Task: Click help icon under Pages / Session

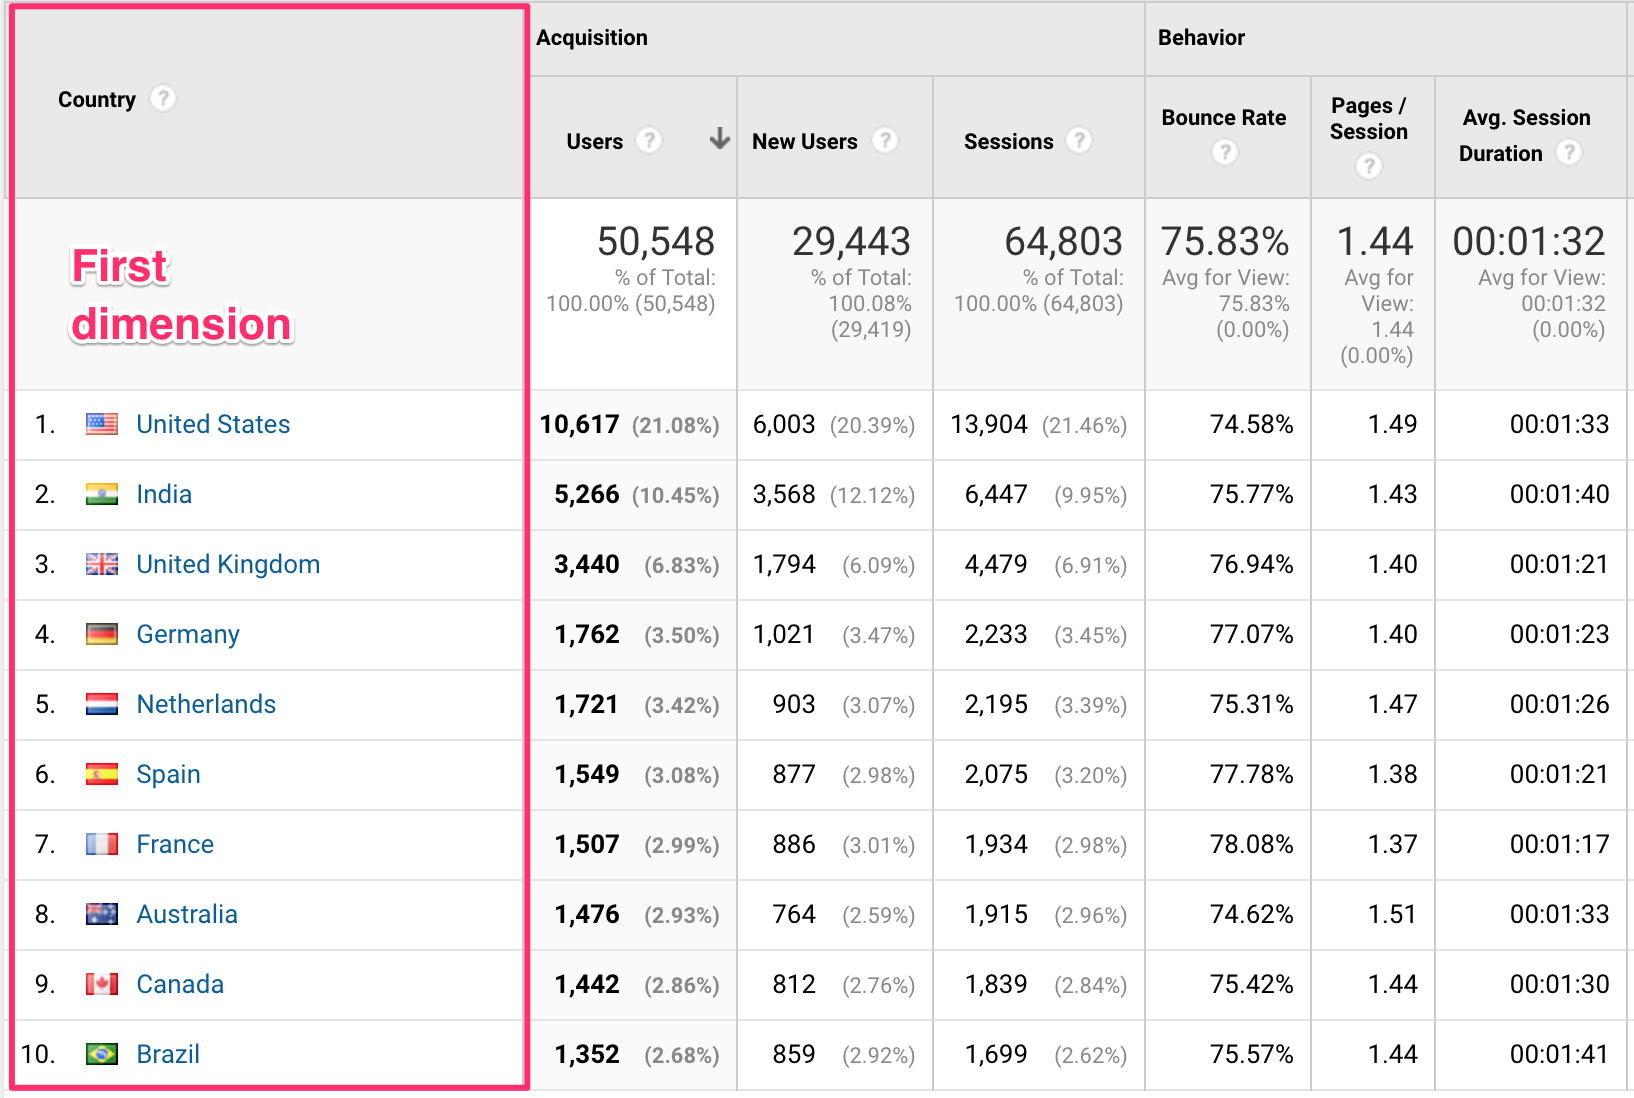Action: coord(1368,166)
